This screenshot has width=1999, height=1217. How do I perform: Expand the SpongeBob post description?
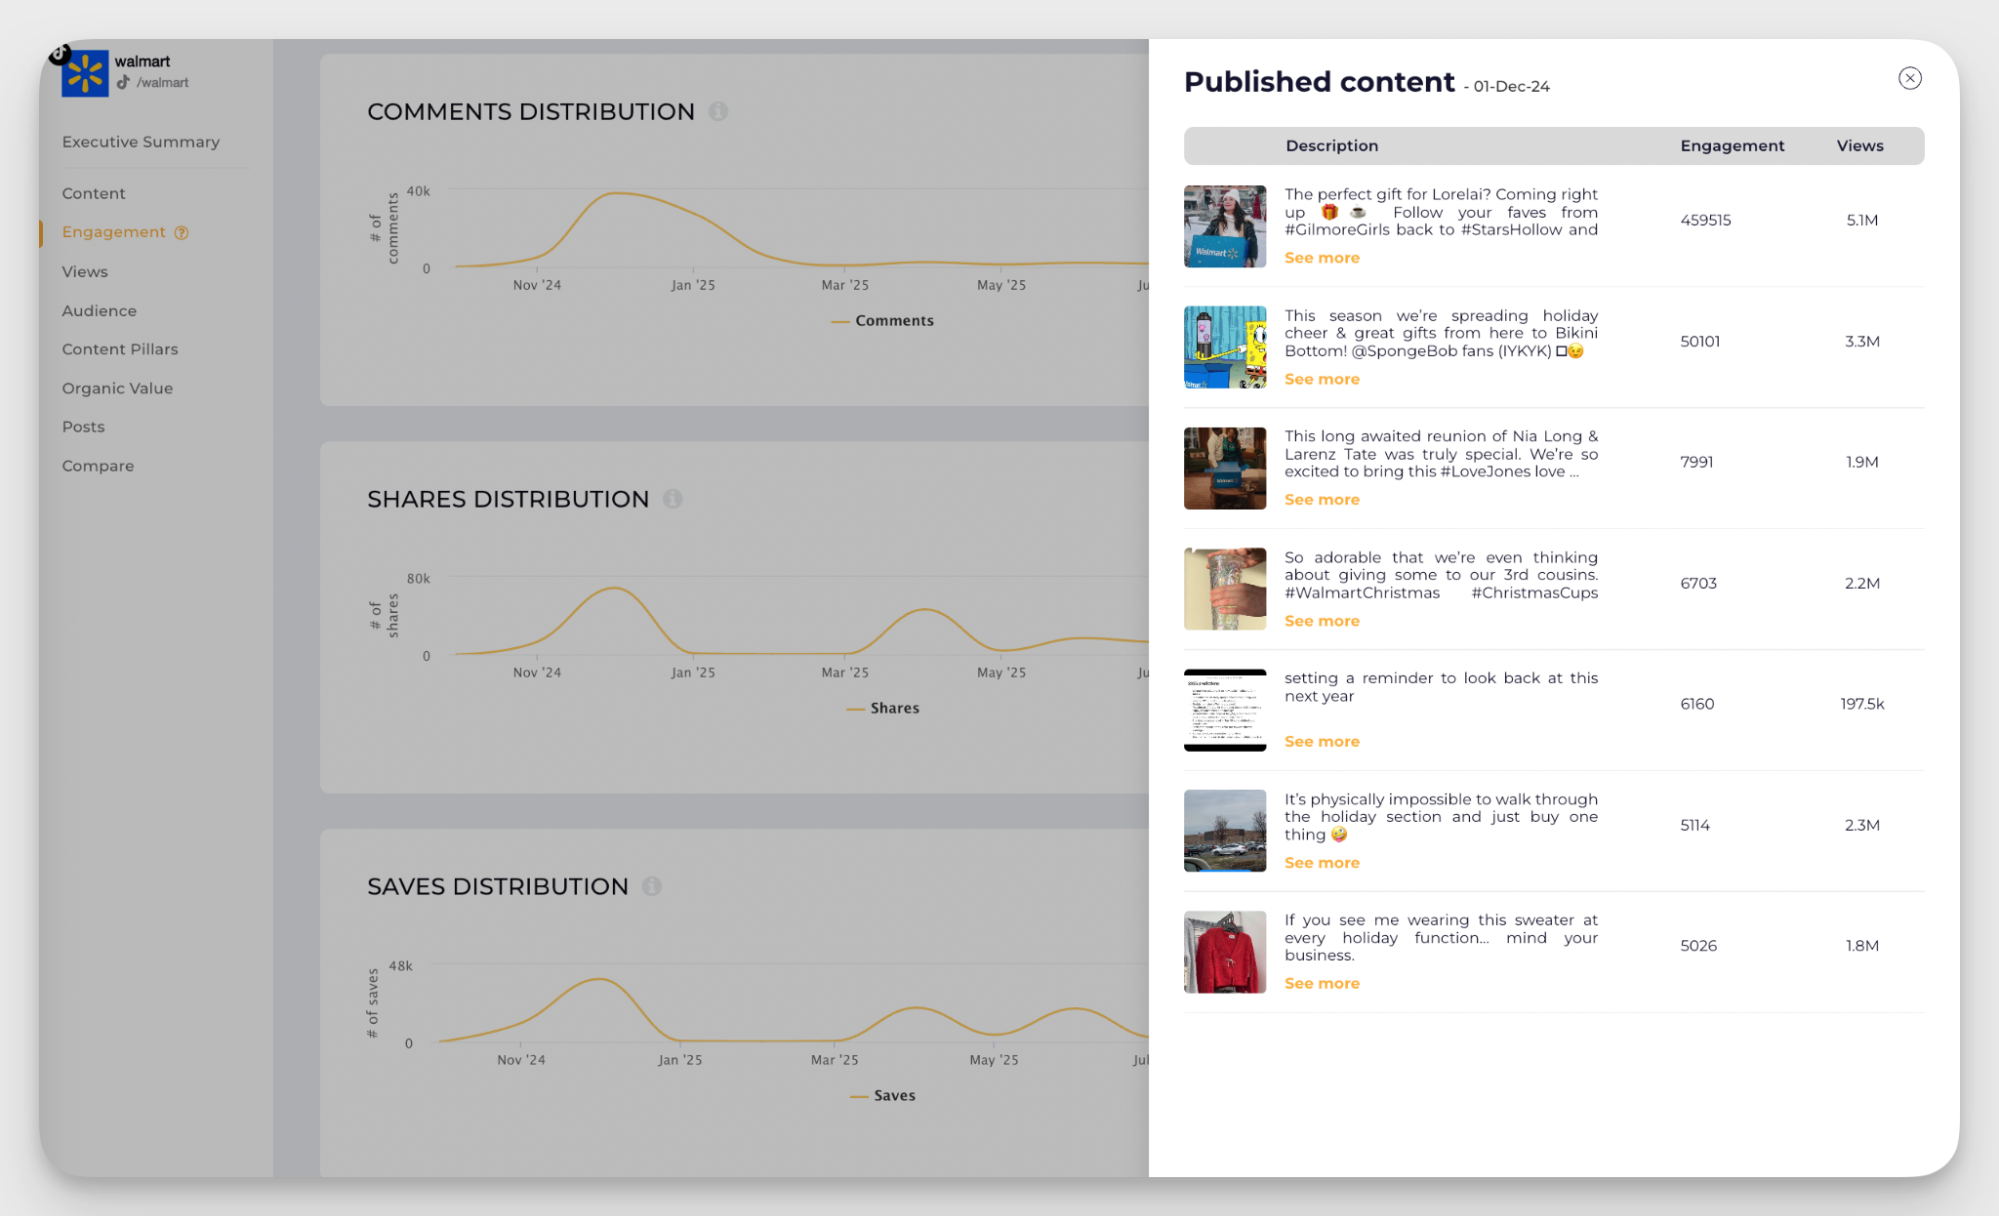(x=1321, y=378)
